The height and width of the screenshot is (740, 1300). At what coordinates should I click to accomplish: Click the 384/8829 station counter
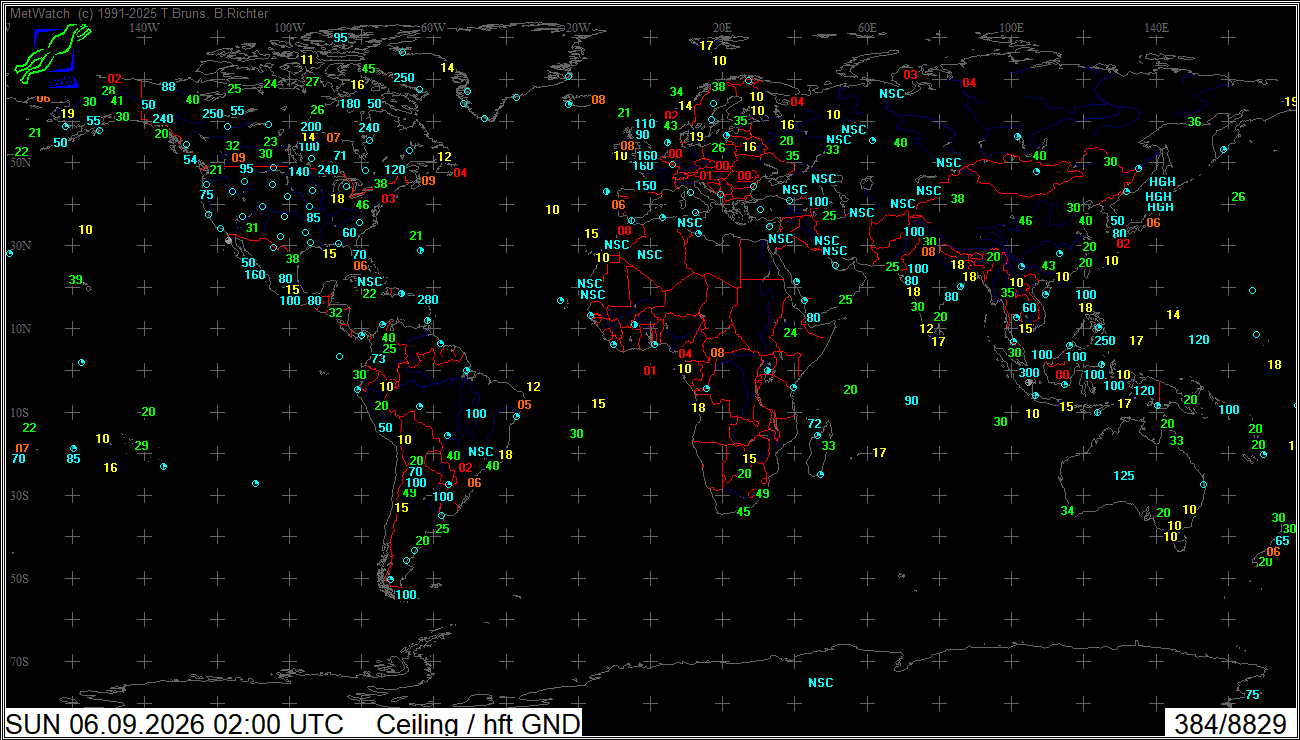click(x=1230, y=724)
